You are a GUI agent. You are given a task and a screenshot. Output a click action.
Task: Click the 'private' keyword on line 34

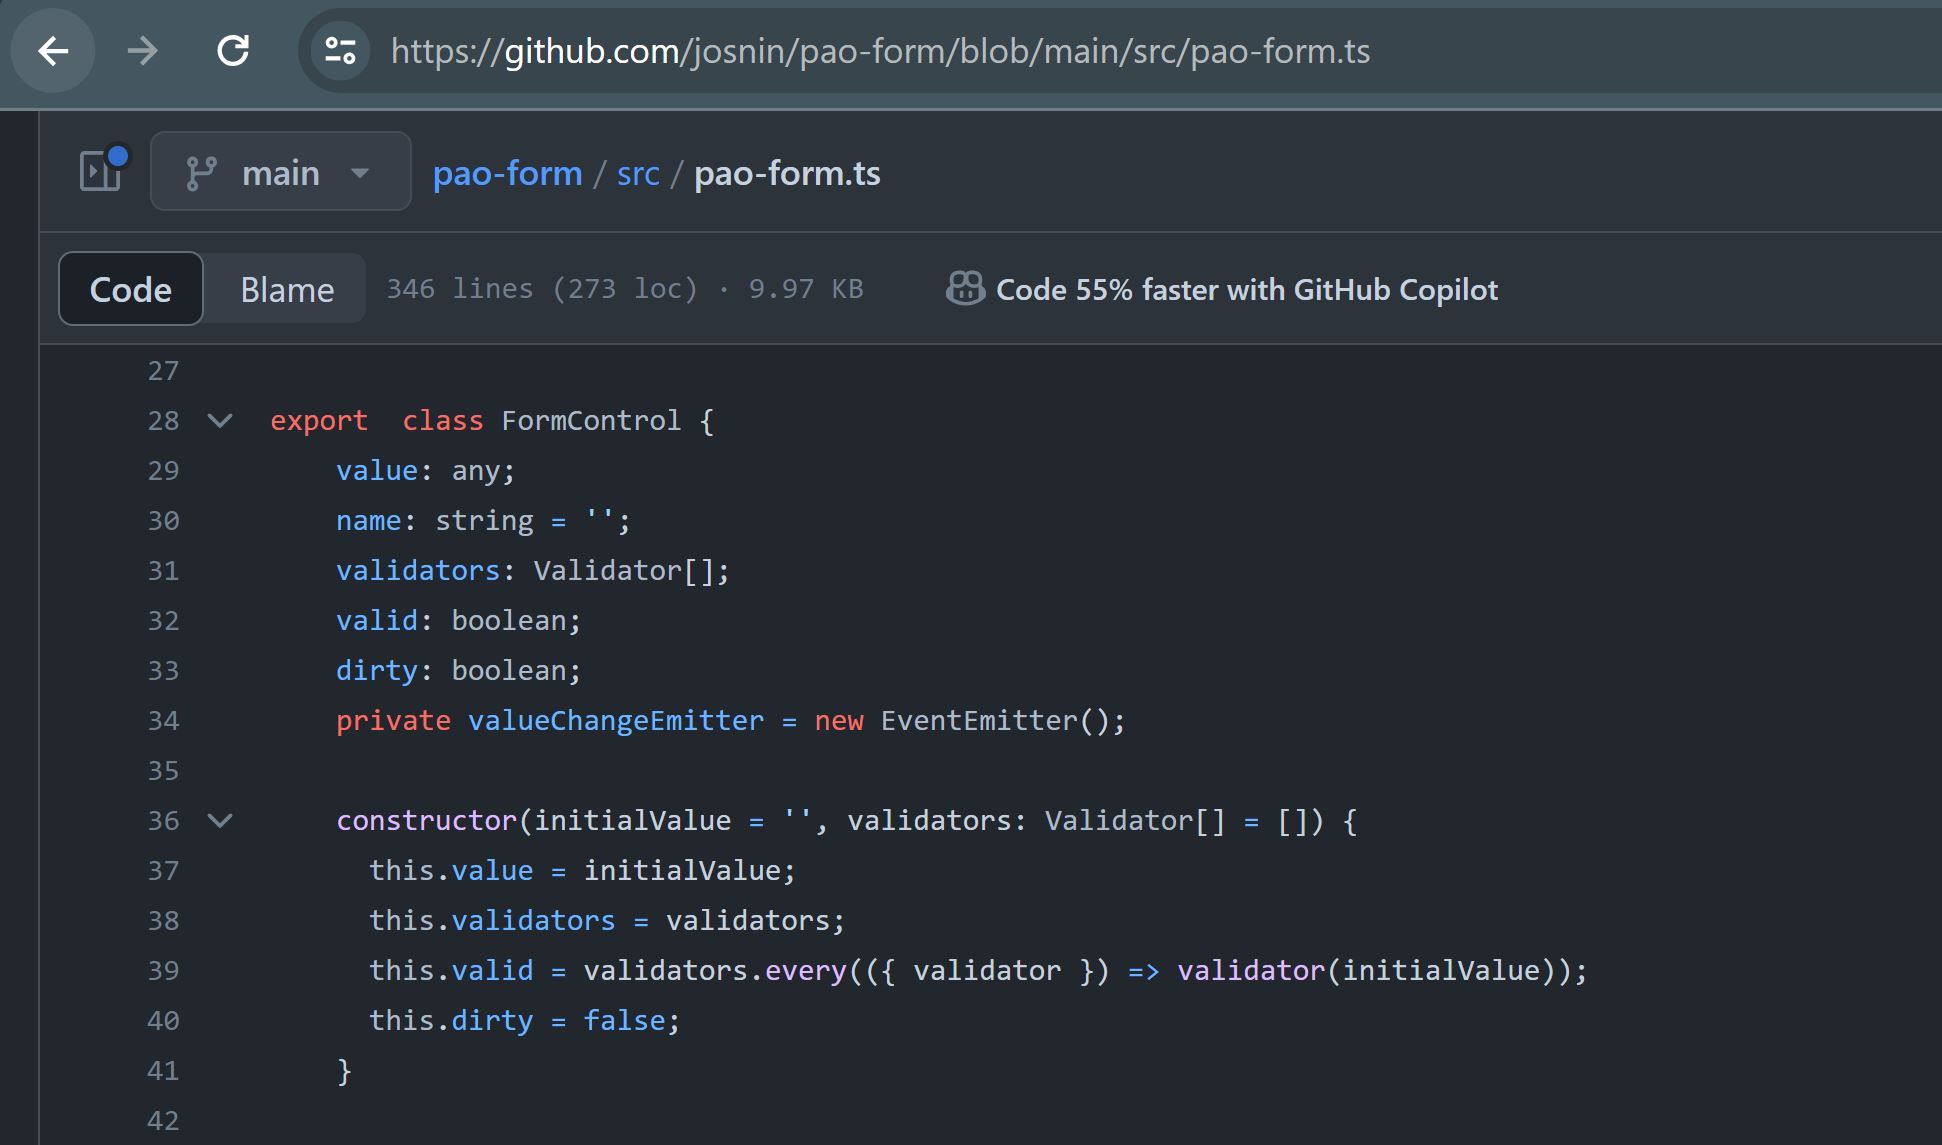click(x=393, y=721)
